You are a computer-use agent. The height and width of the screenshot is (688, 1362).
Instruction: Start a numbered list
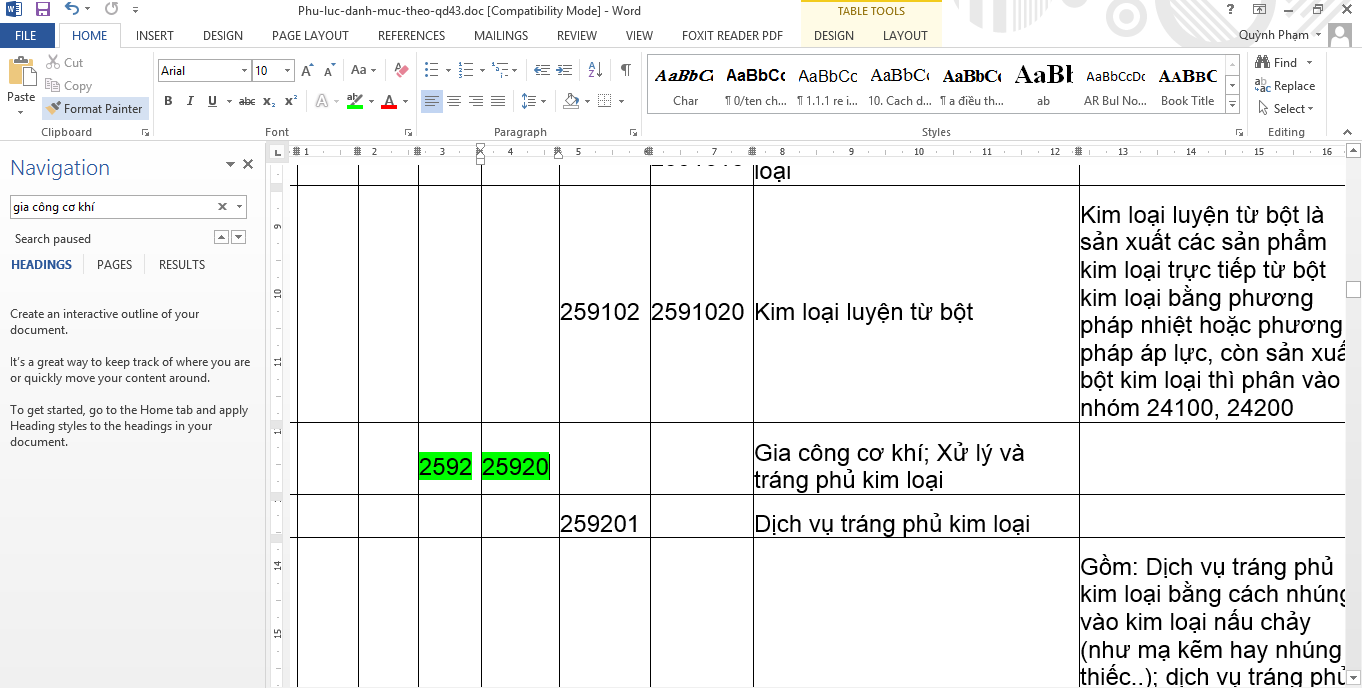tap(465, 71)
